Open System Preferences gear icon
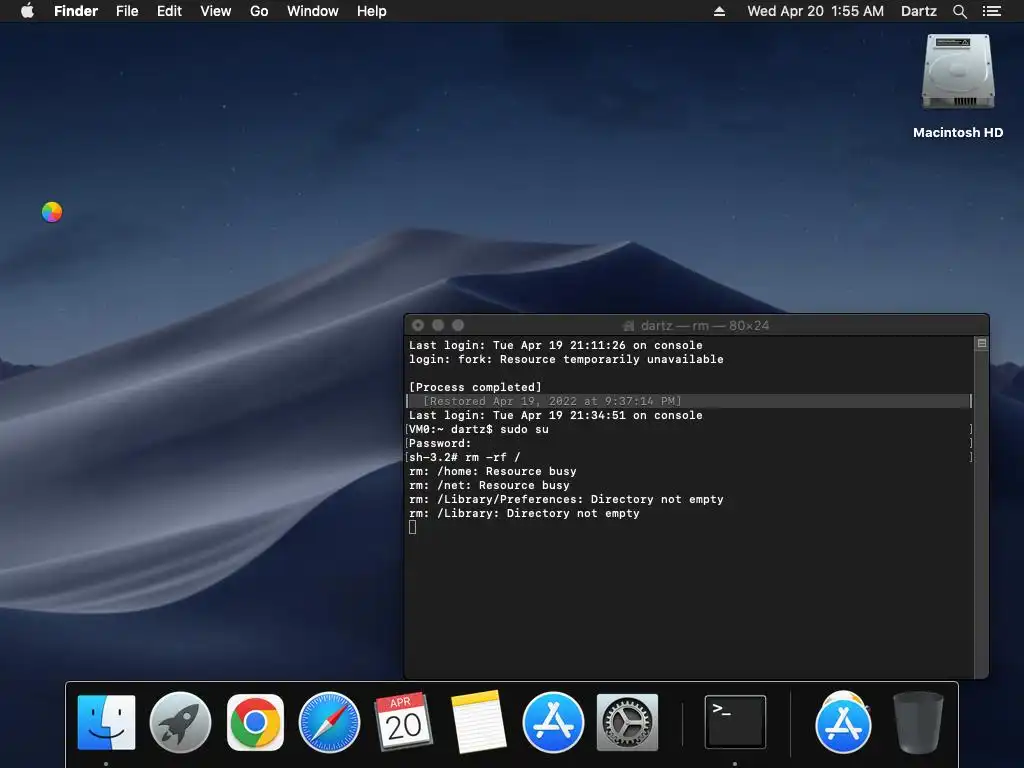Screen dimensions: 1024x768 [x=627, y=722]
